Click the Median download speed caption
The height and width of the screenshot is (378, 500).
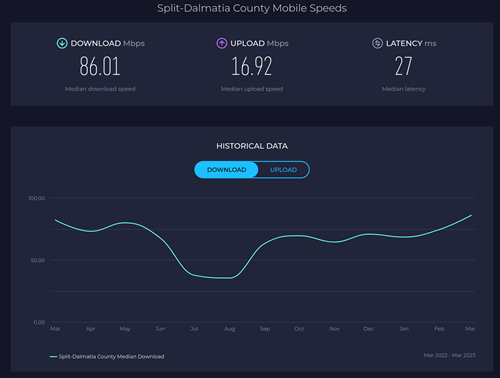(100, 89)
